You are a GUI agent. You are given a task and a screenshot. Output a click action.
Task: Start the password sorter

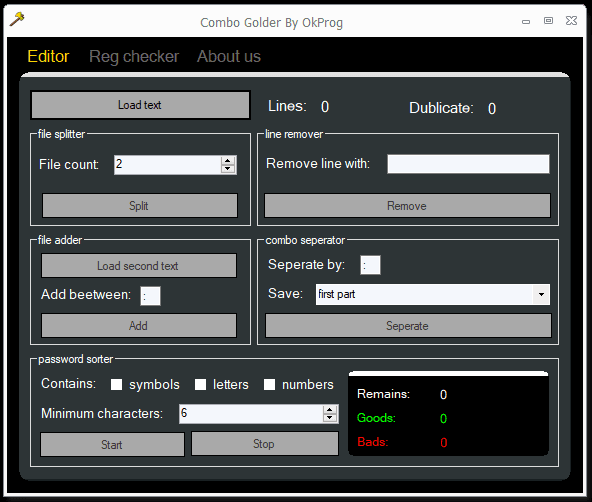click(112, 445)
